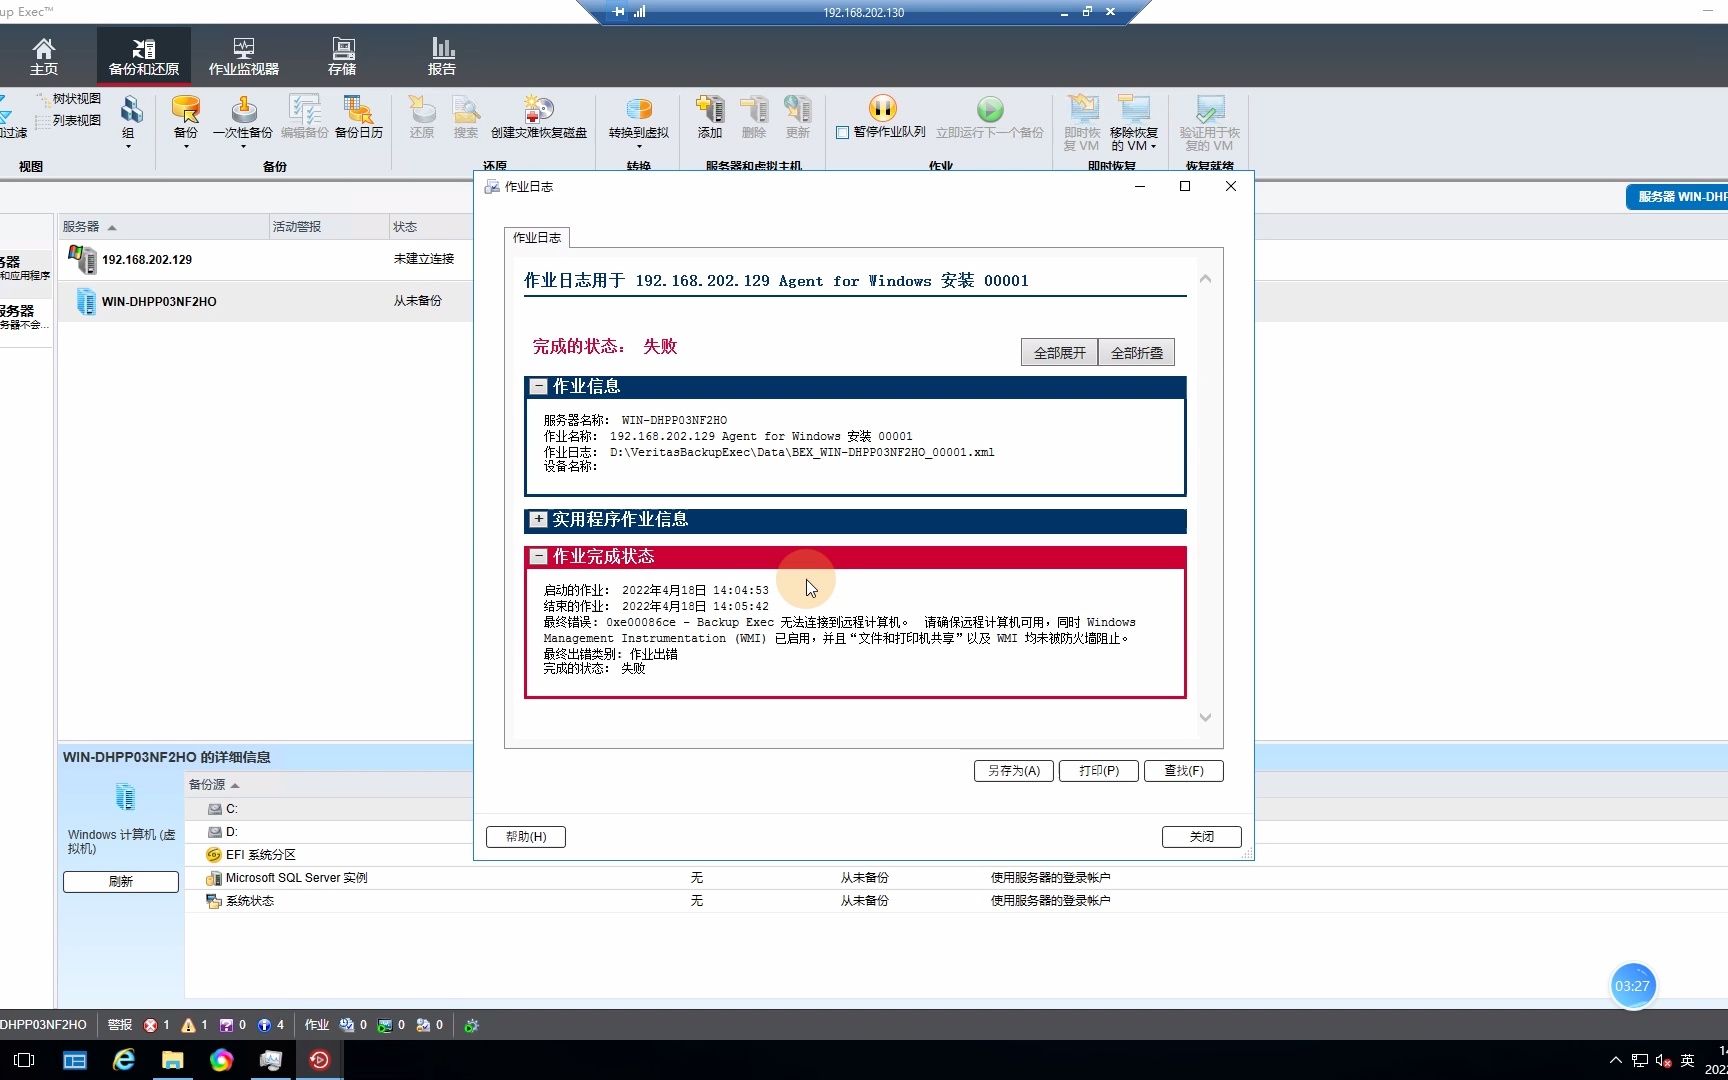Run 立即运行下一个备份 action
Screen dimensions: 1728x1080
(x=990, y=120)
